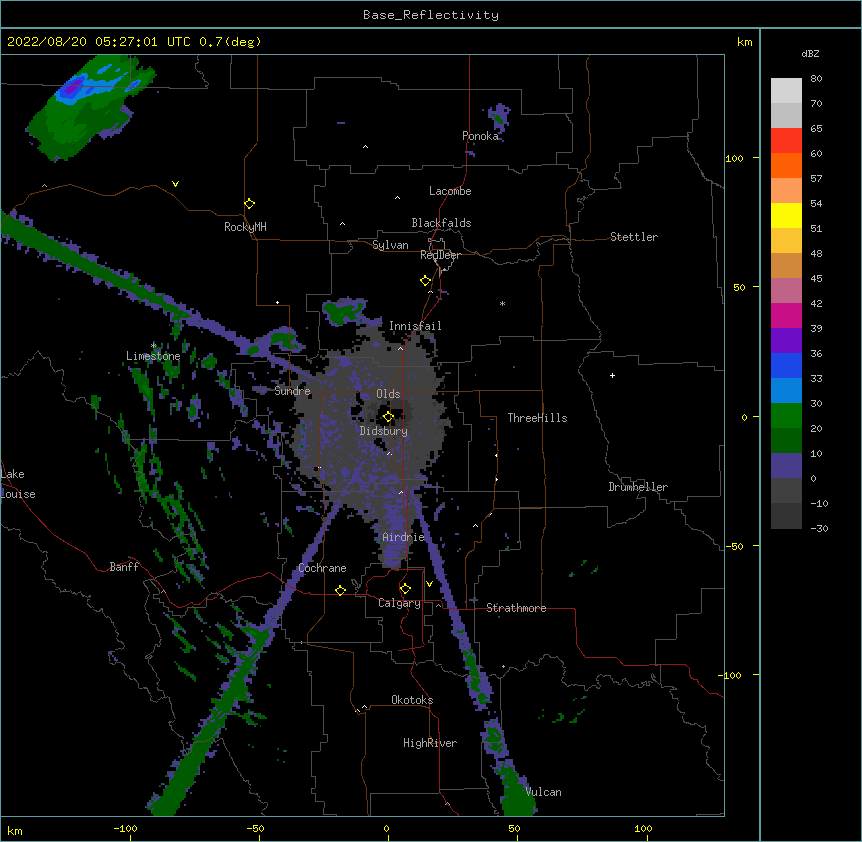Screen dimensions: 862x842
Task: Click the RockyMH label
Action: 245,227
